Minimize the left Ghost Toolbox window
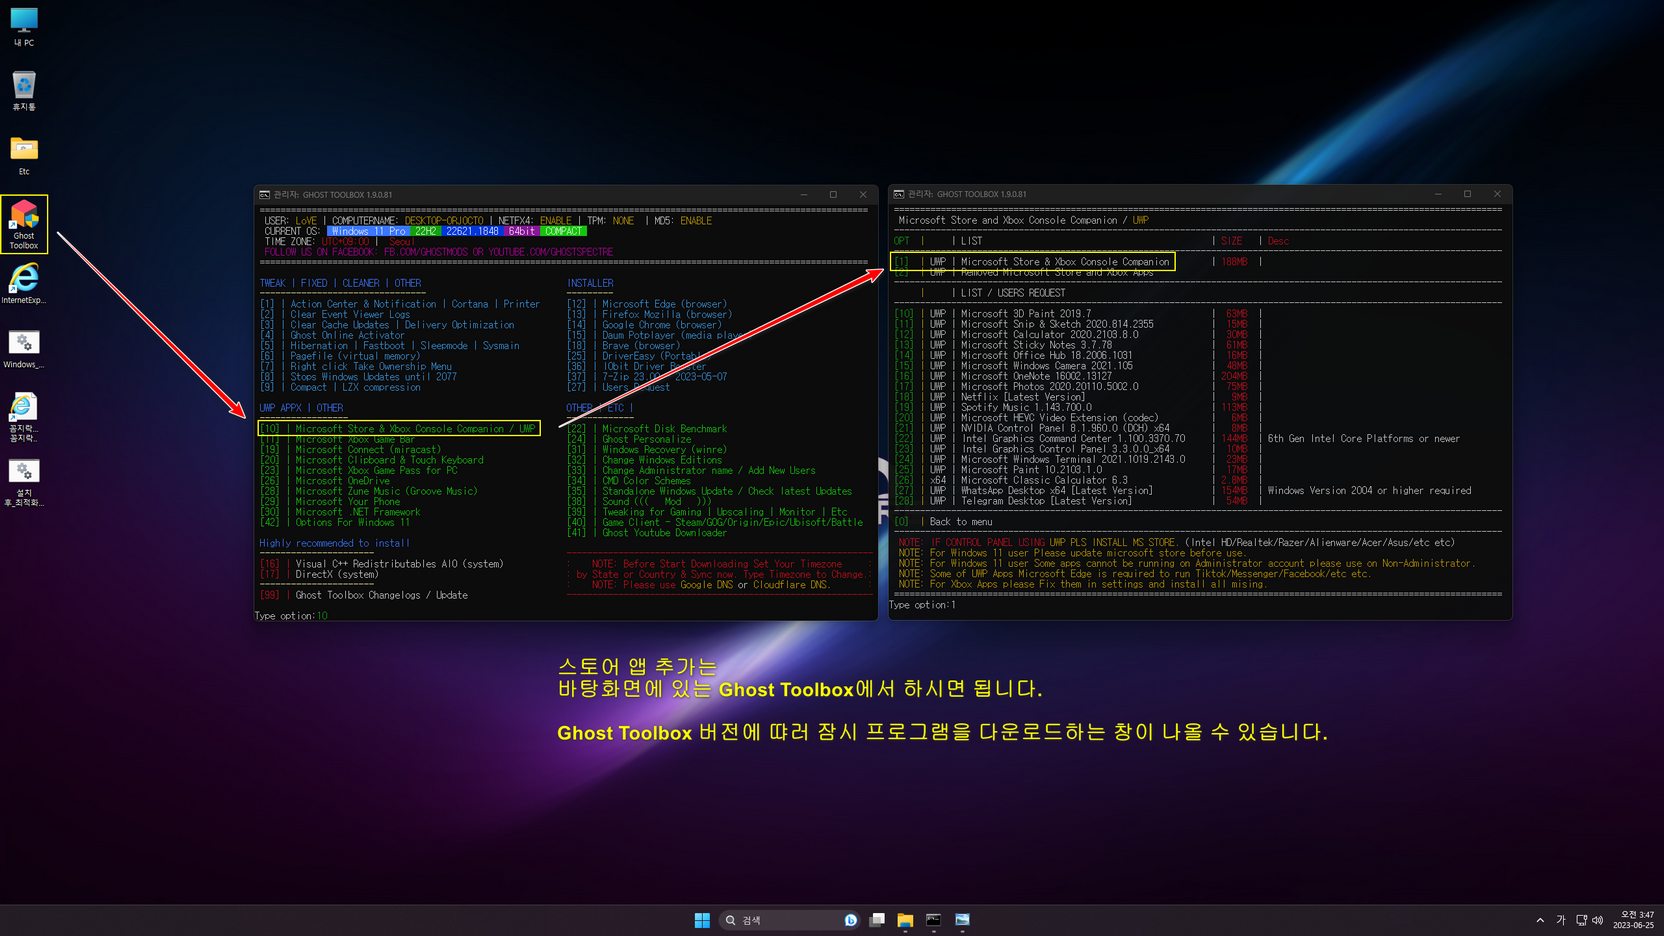The image size is (1664, 936). (x=804, y=195)
